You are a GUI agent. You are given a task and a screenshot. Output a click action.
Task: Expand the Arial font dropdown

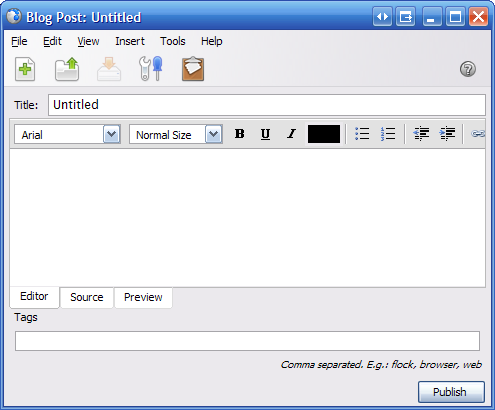(112, 134)
